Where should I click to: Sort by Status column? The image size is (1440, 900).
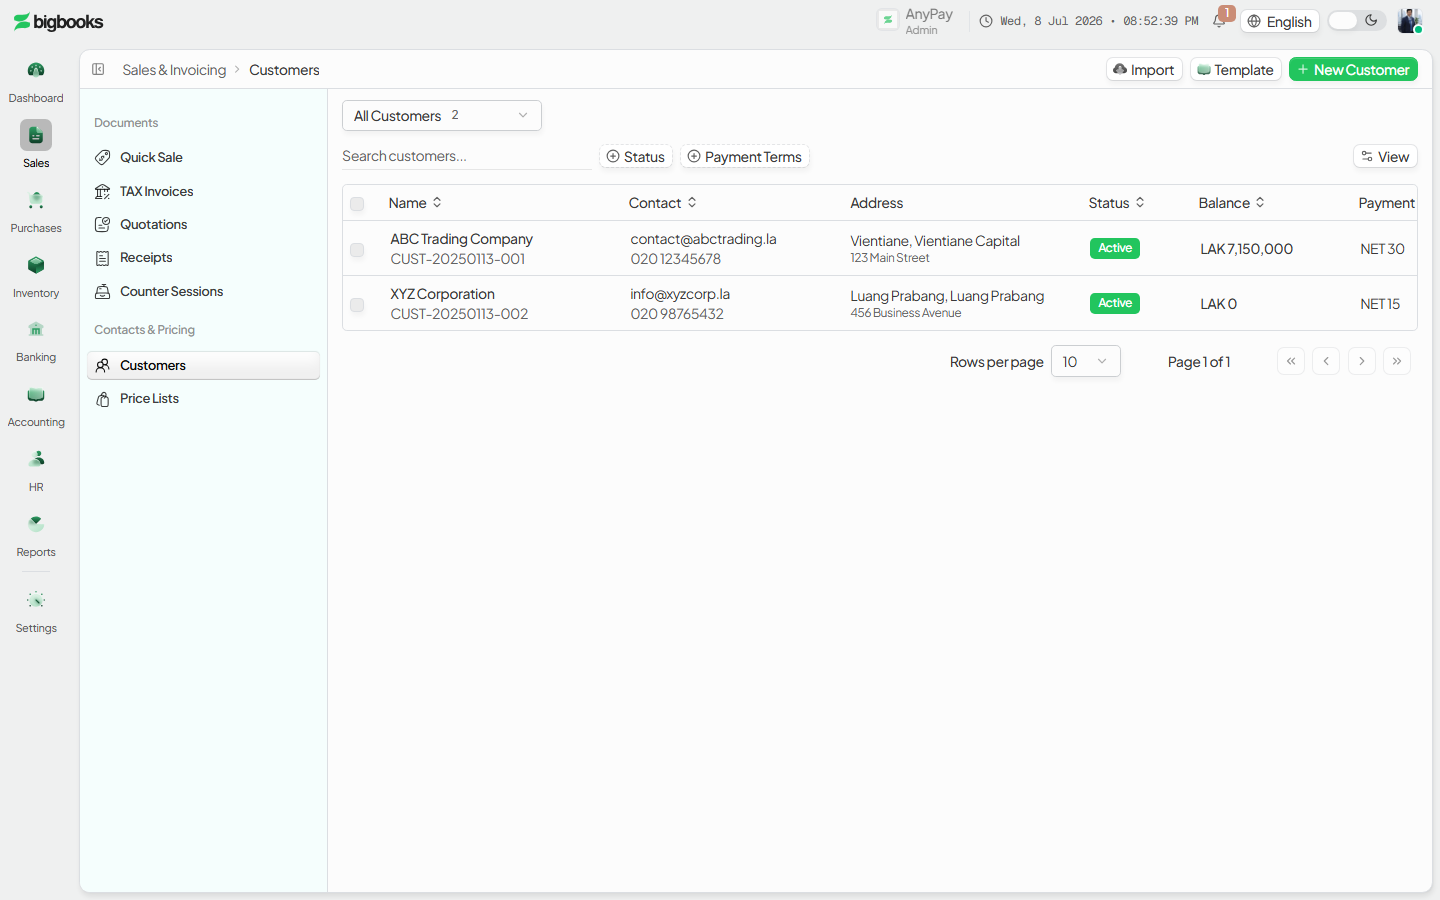1117,203
